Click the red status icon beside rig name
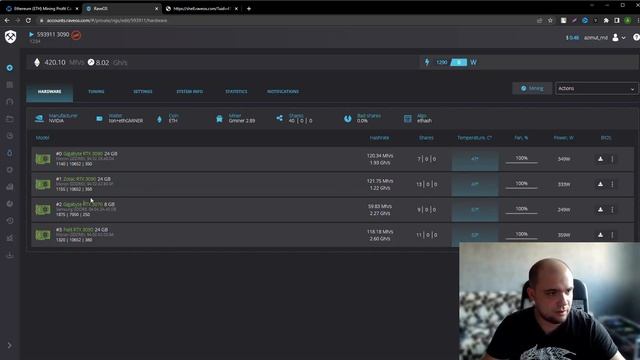Screen dimensions: 640x360 [x=76, y=35]
